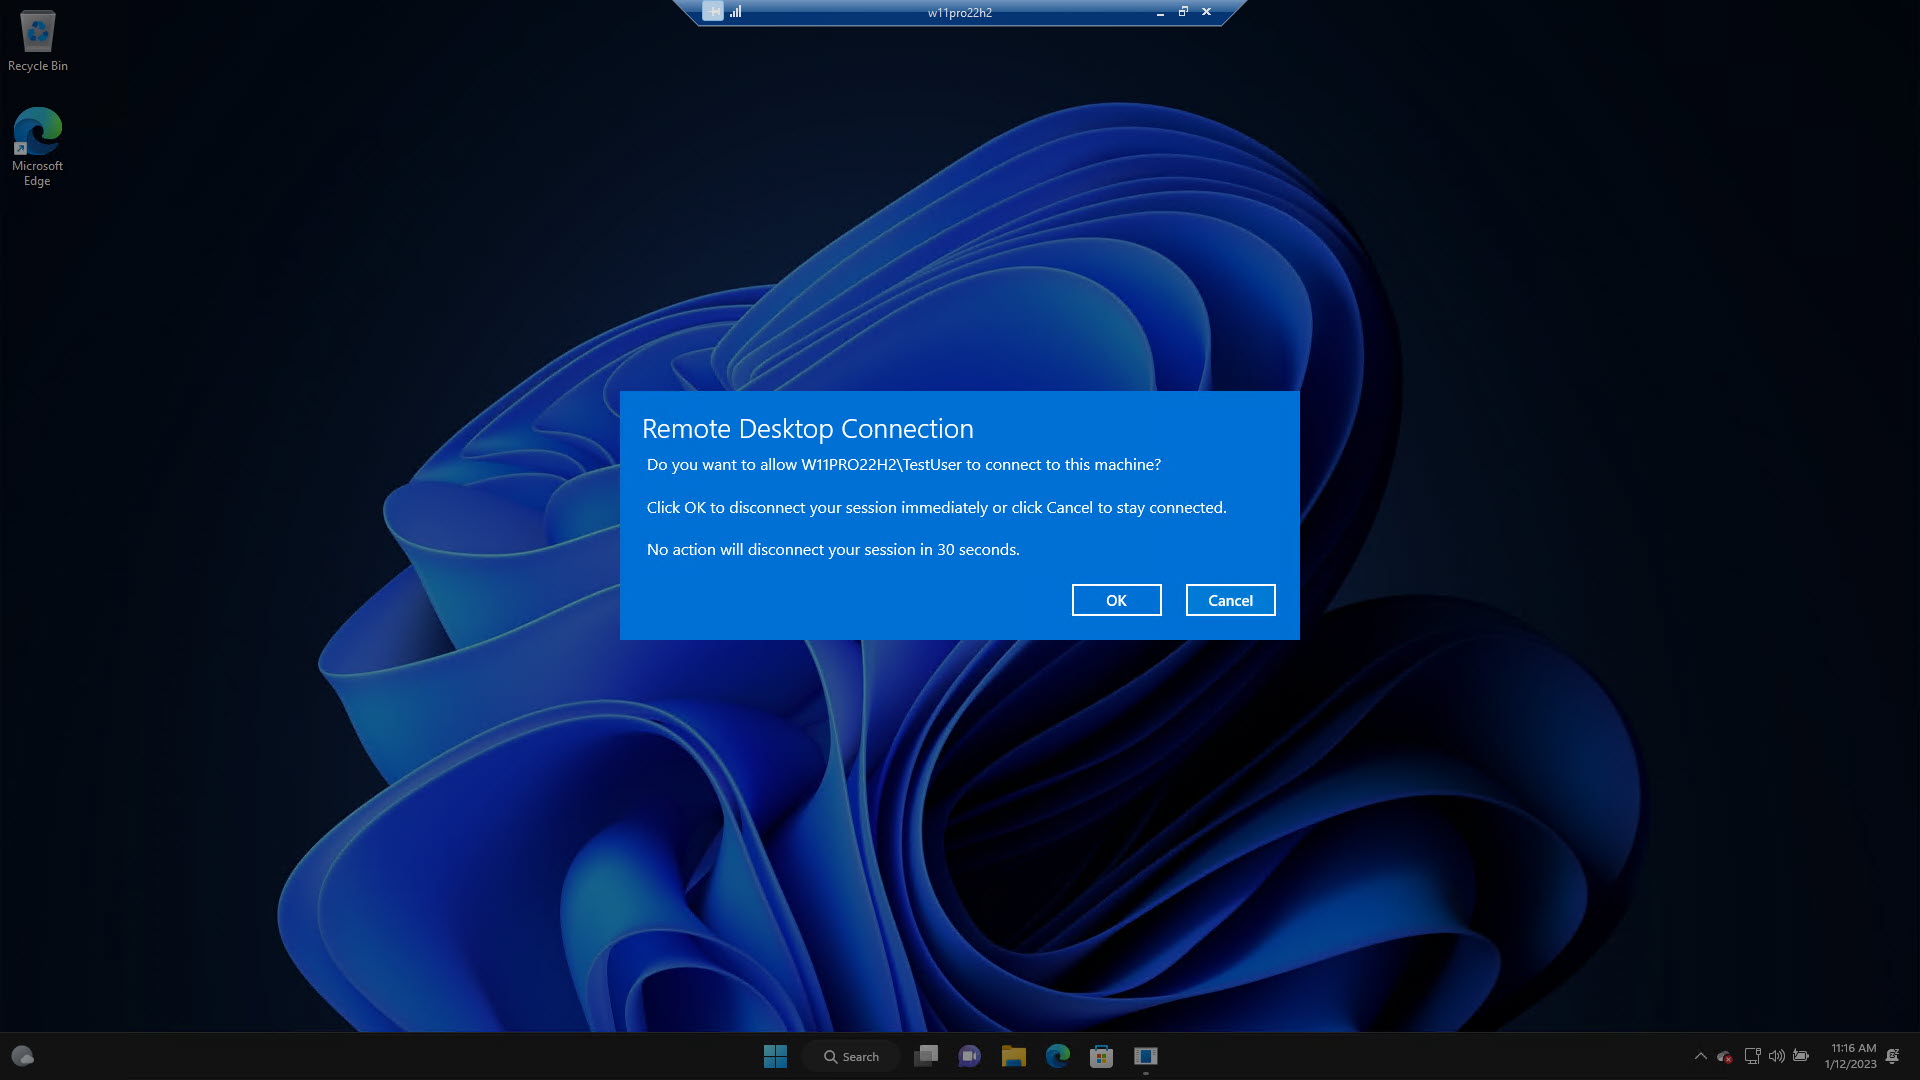Click the Start button
The image size is (1920, 1080).
[776, 1056]
